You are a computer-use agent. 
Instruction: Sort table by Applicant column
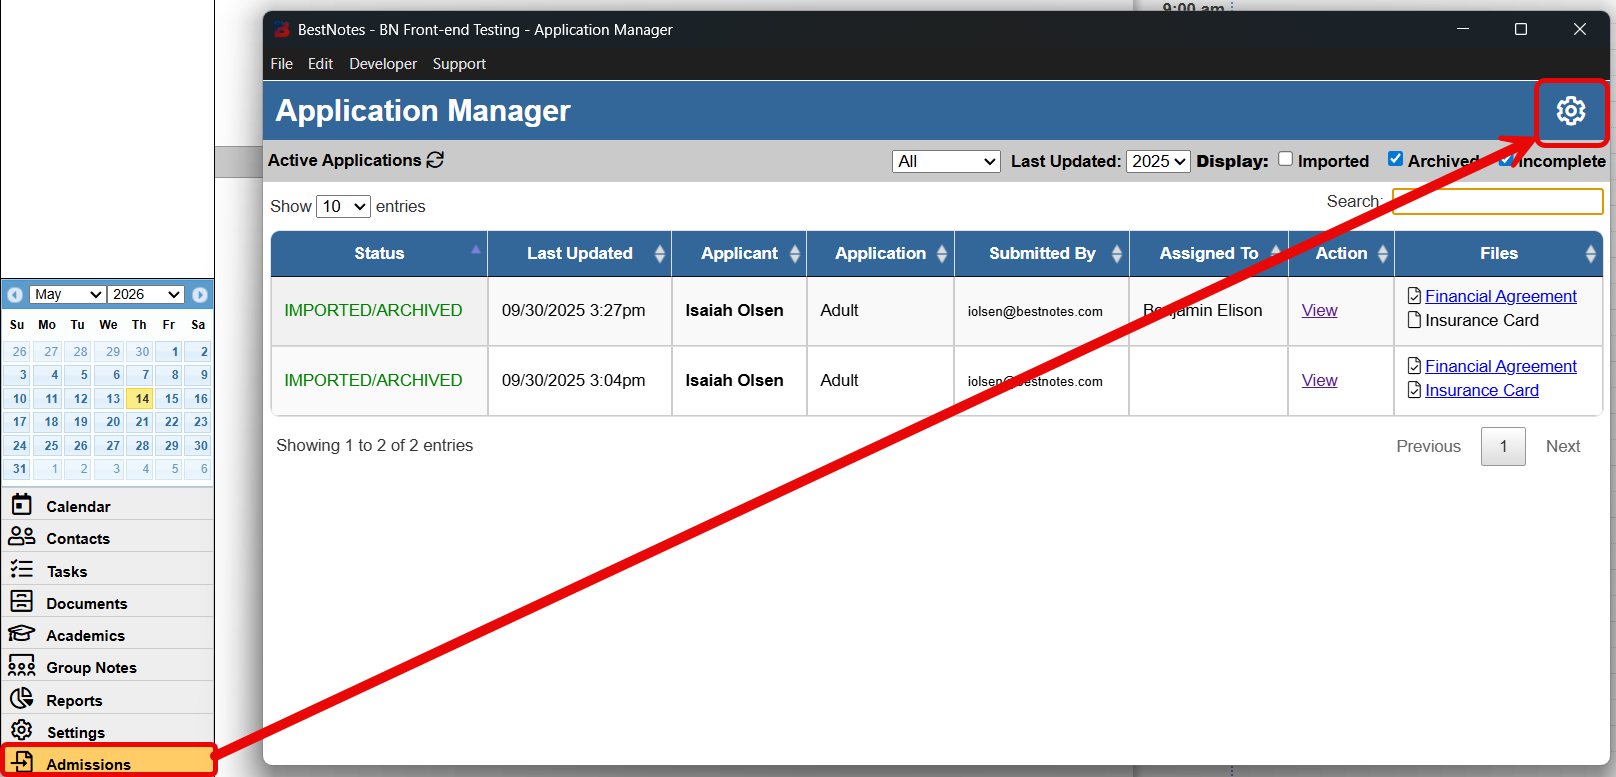click(x=739, y=253)
